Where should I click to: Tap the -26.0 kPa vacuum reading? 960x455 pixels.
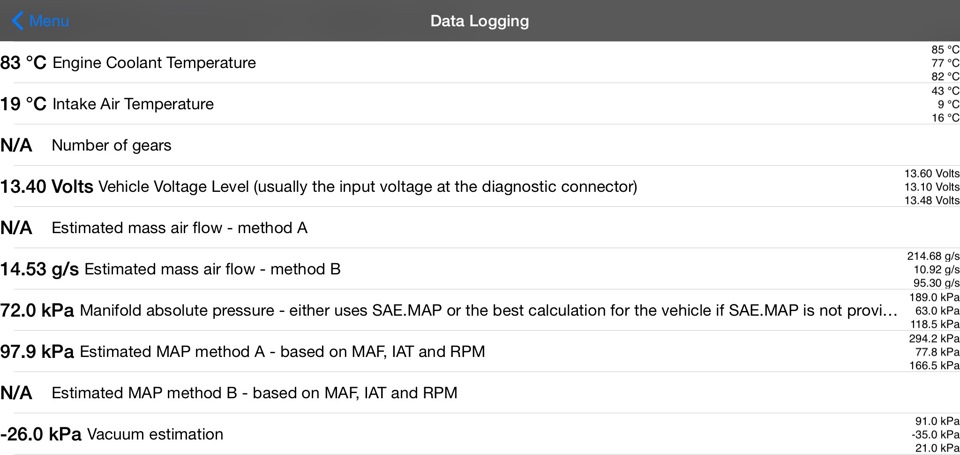pos(41,434)
